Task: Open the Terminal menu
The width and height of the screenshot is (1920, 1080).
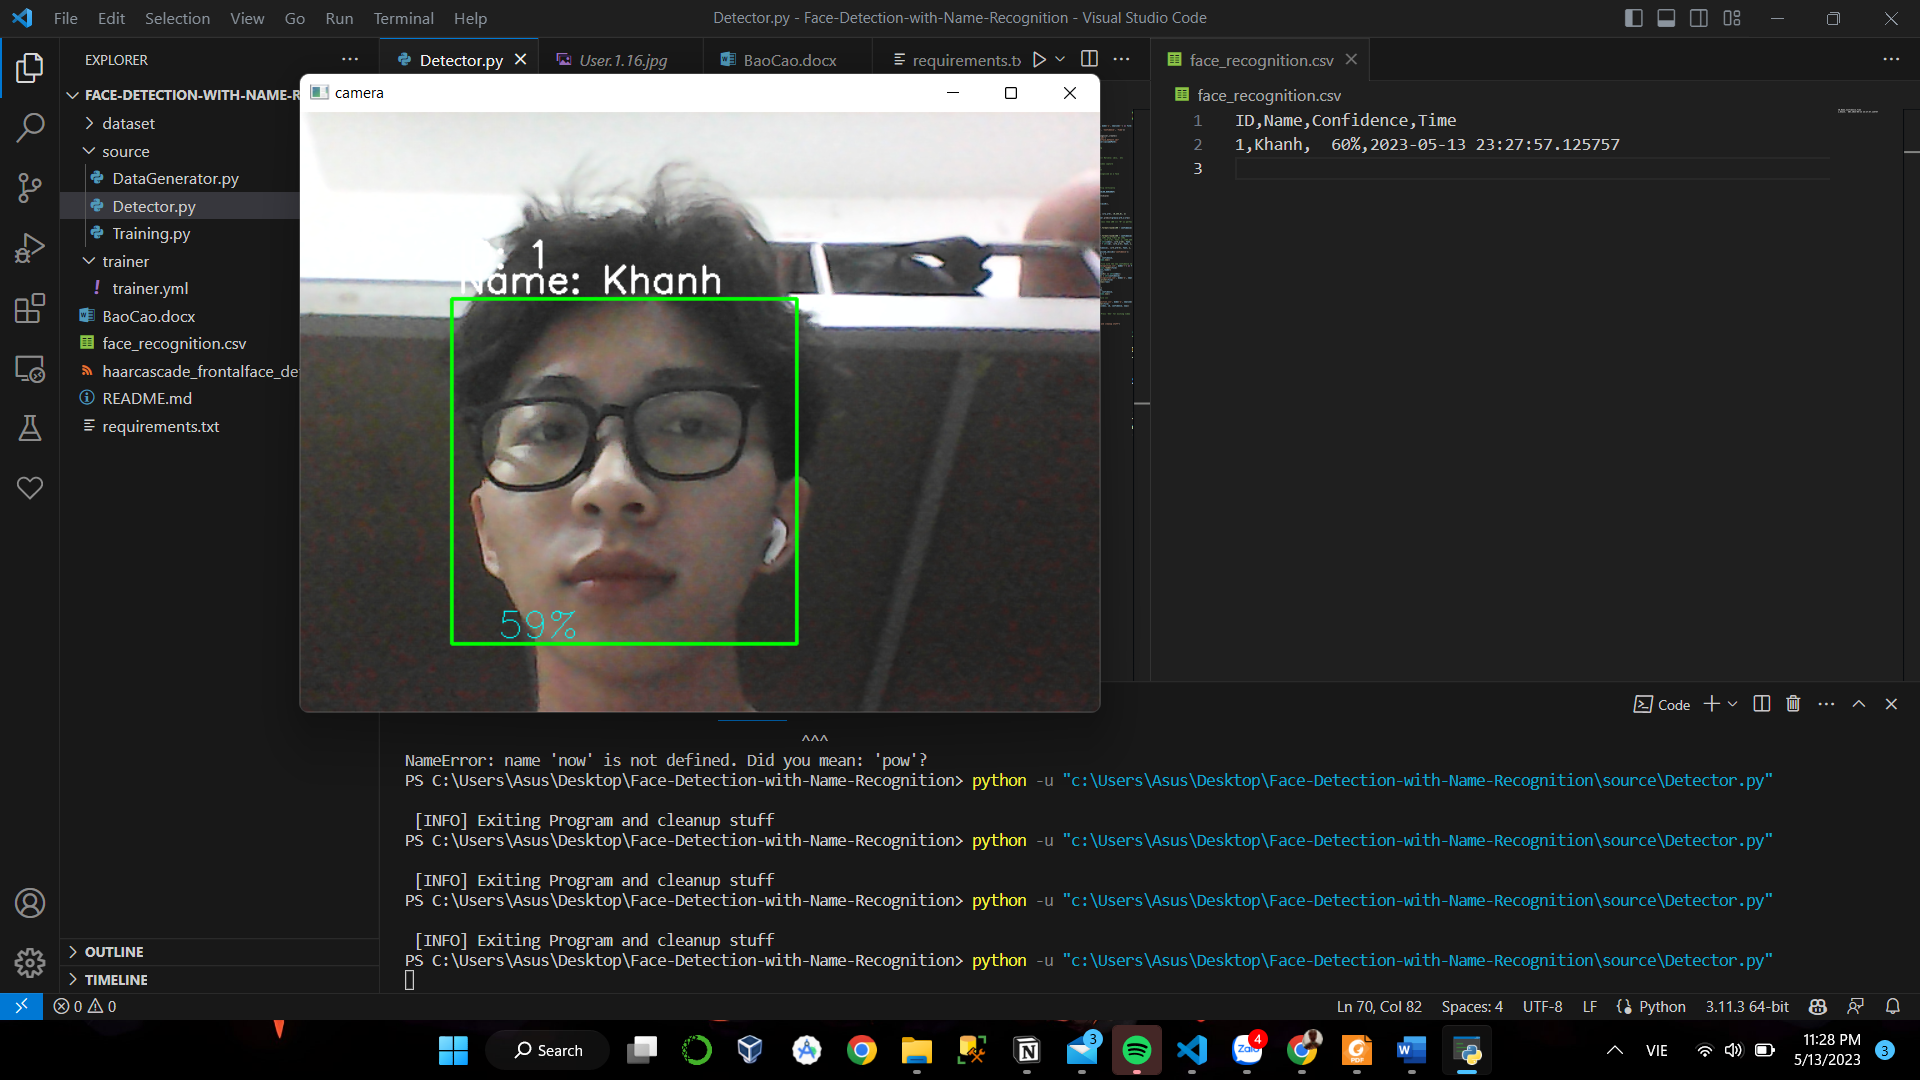Action: point(402,17)
